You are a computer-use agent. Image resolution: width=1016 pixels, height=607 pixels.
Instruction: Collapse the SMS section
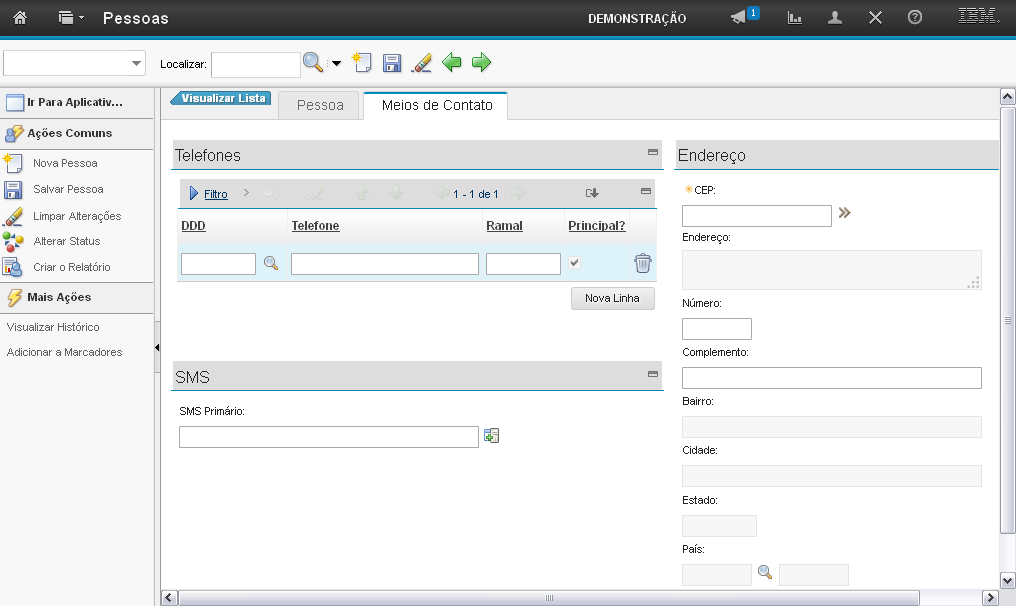click(x=653, y=374)
